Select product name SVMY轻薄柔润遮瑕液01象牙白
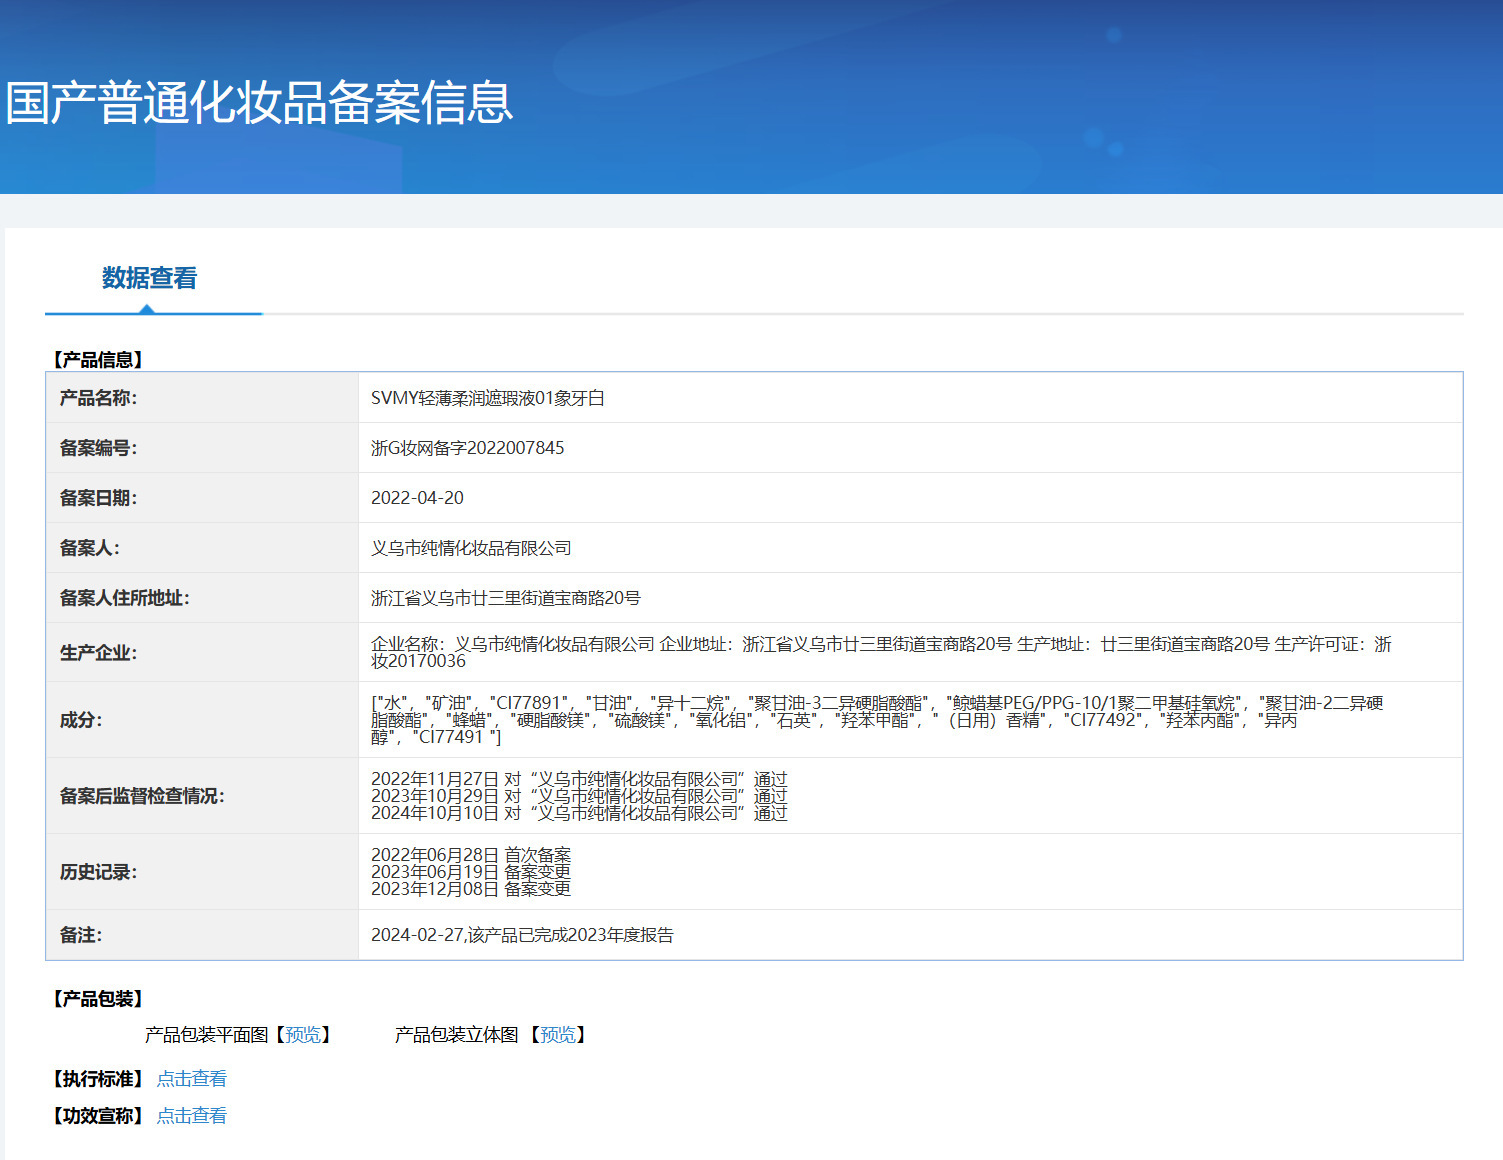The image size is (1503, 1160). [x=488, y=398]
